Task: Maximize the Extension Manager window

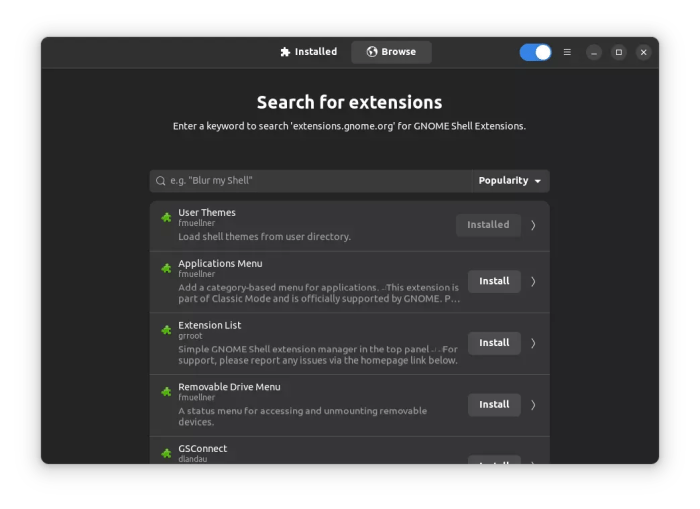Action: 619,52
